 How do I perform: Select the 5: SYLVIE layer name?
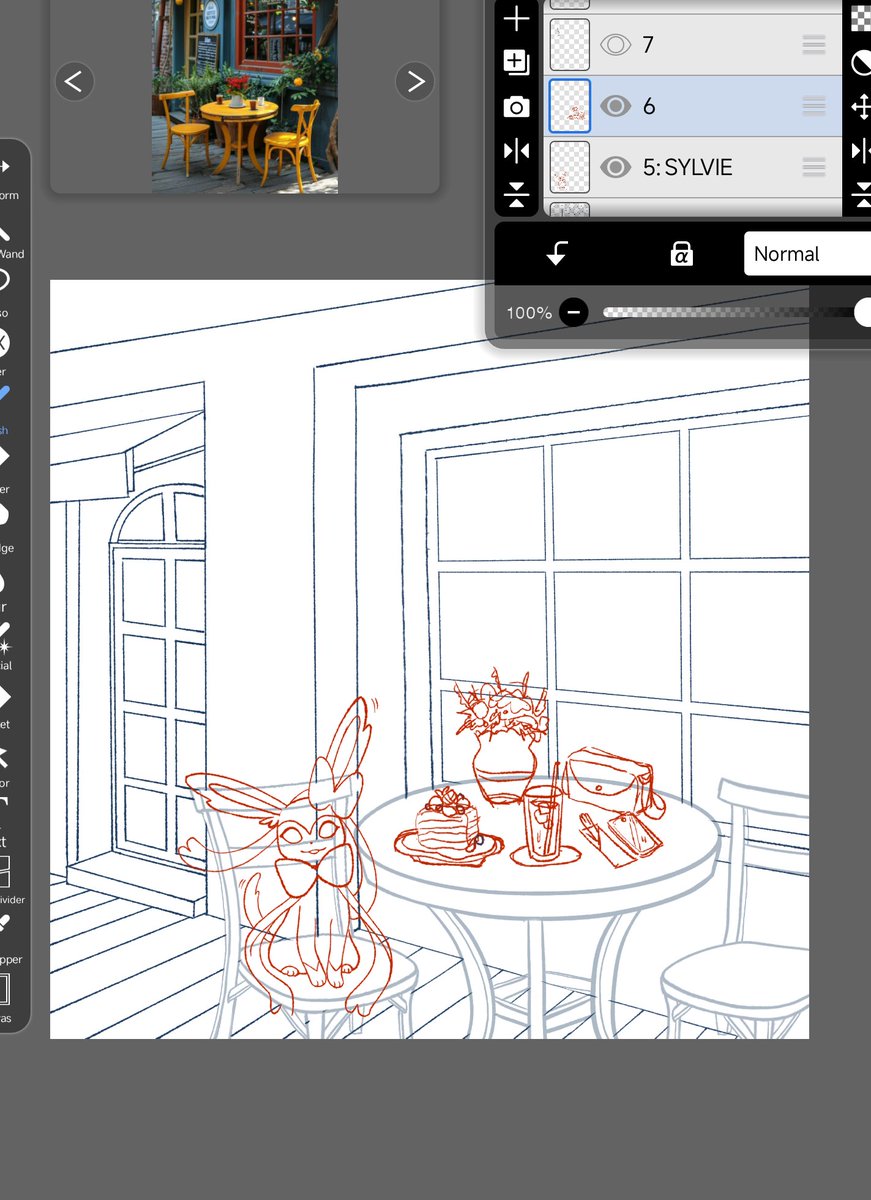point(687,167)
